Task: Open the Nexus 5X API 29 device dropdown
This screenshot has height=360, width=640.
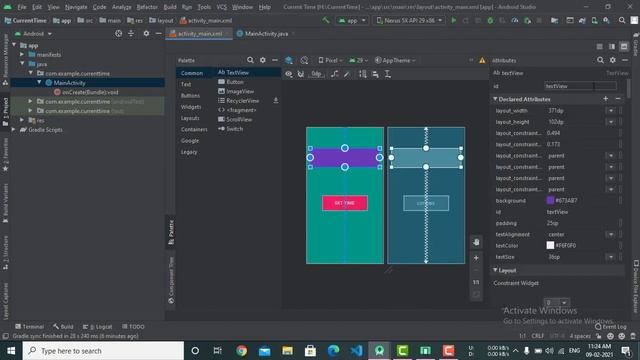Action: pyautogui.click(x=409, y=20)
